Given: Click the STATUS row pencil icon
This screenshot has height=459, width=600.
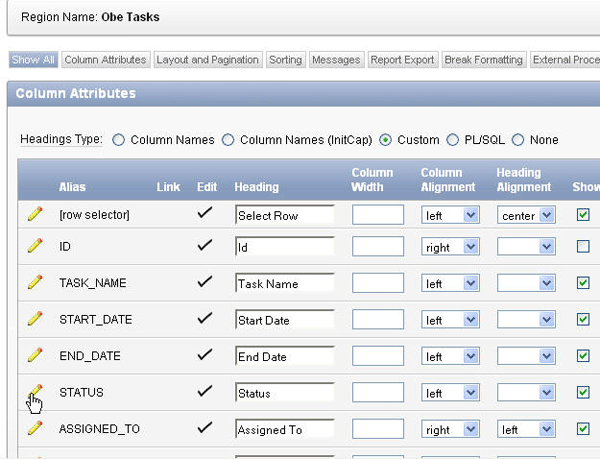Looking at the screenshot, I should click(x=35, y=391).
